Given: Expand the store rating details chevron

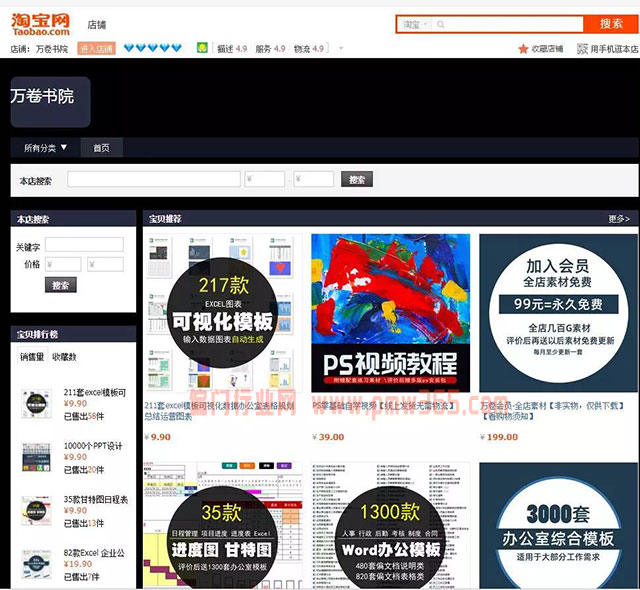Looking at the screenshot, I should click(341, 48).
